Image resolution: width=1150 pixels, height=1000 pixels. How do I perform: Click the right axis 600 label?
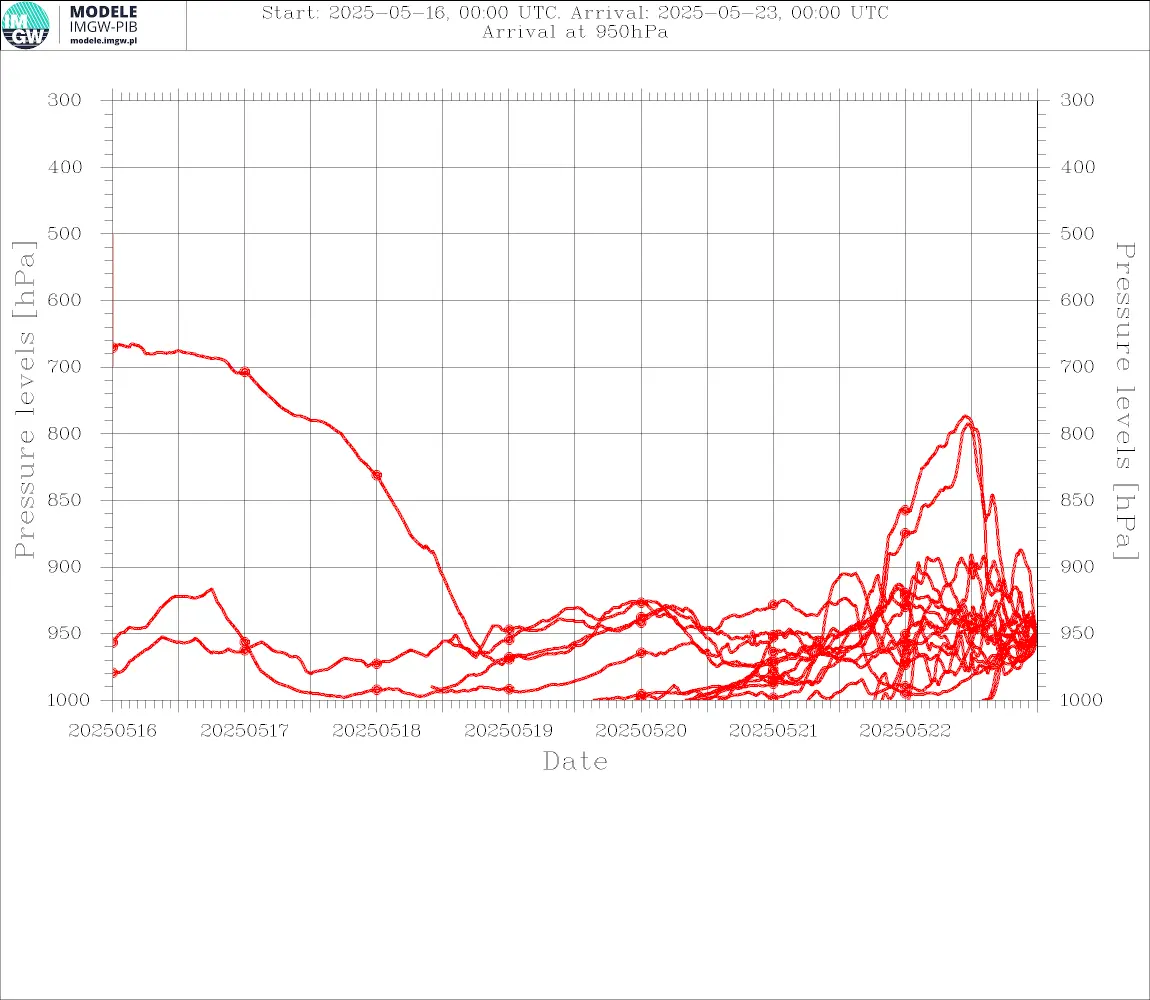click(1077, 300)
